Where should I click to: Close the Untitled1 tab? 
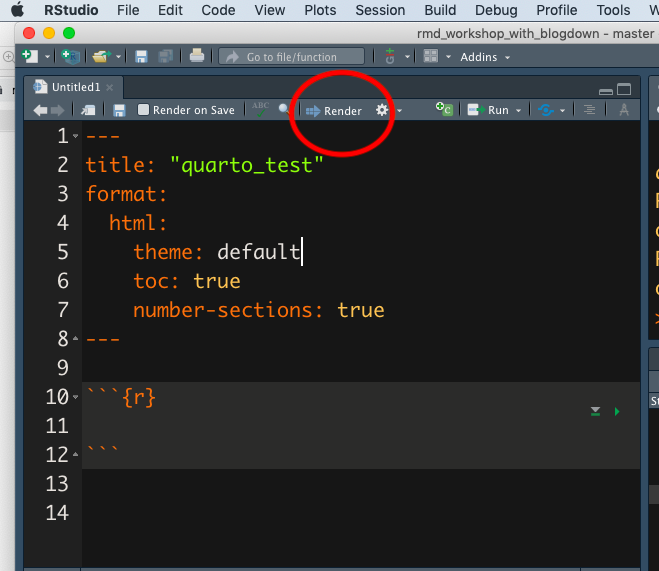point(110,87)
